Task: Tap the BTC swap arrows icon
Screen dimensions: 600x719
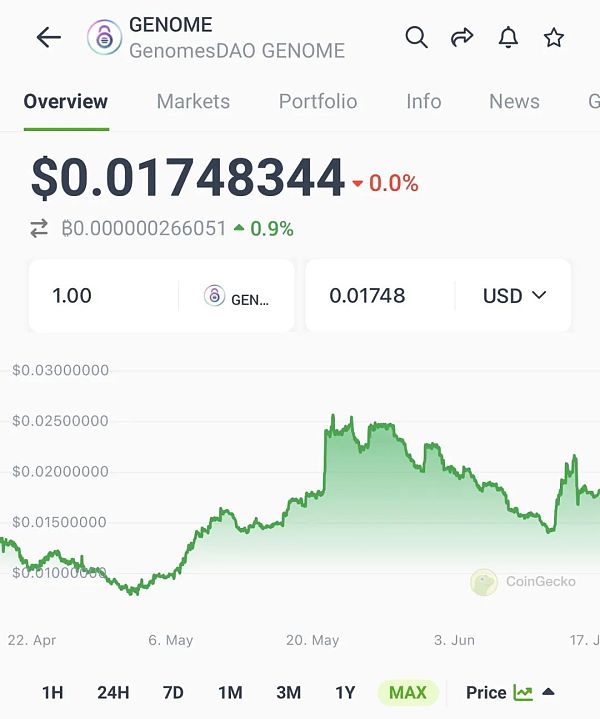Action: [39, 229]
